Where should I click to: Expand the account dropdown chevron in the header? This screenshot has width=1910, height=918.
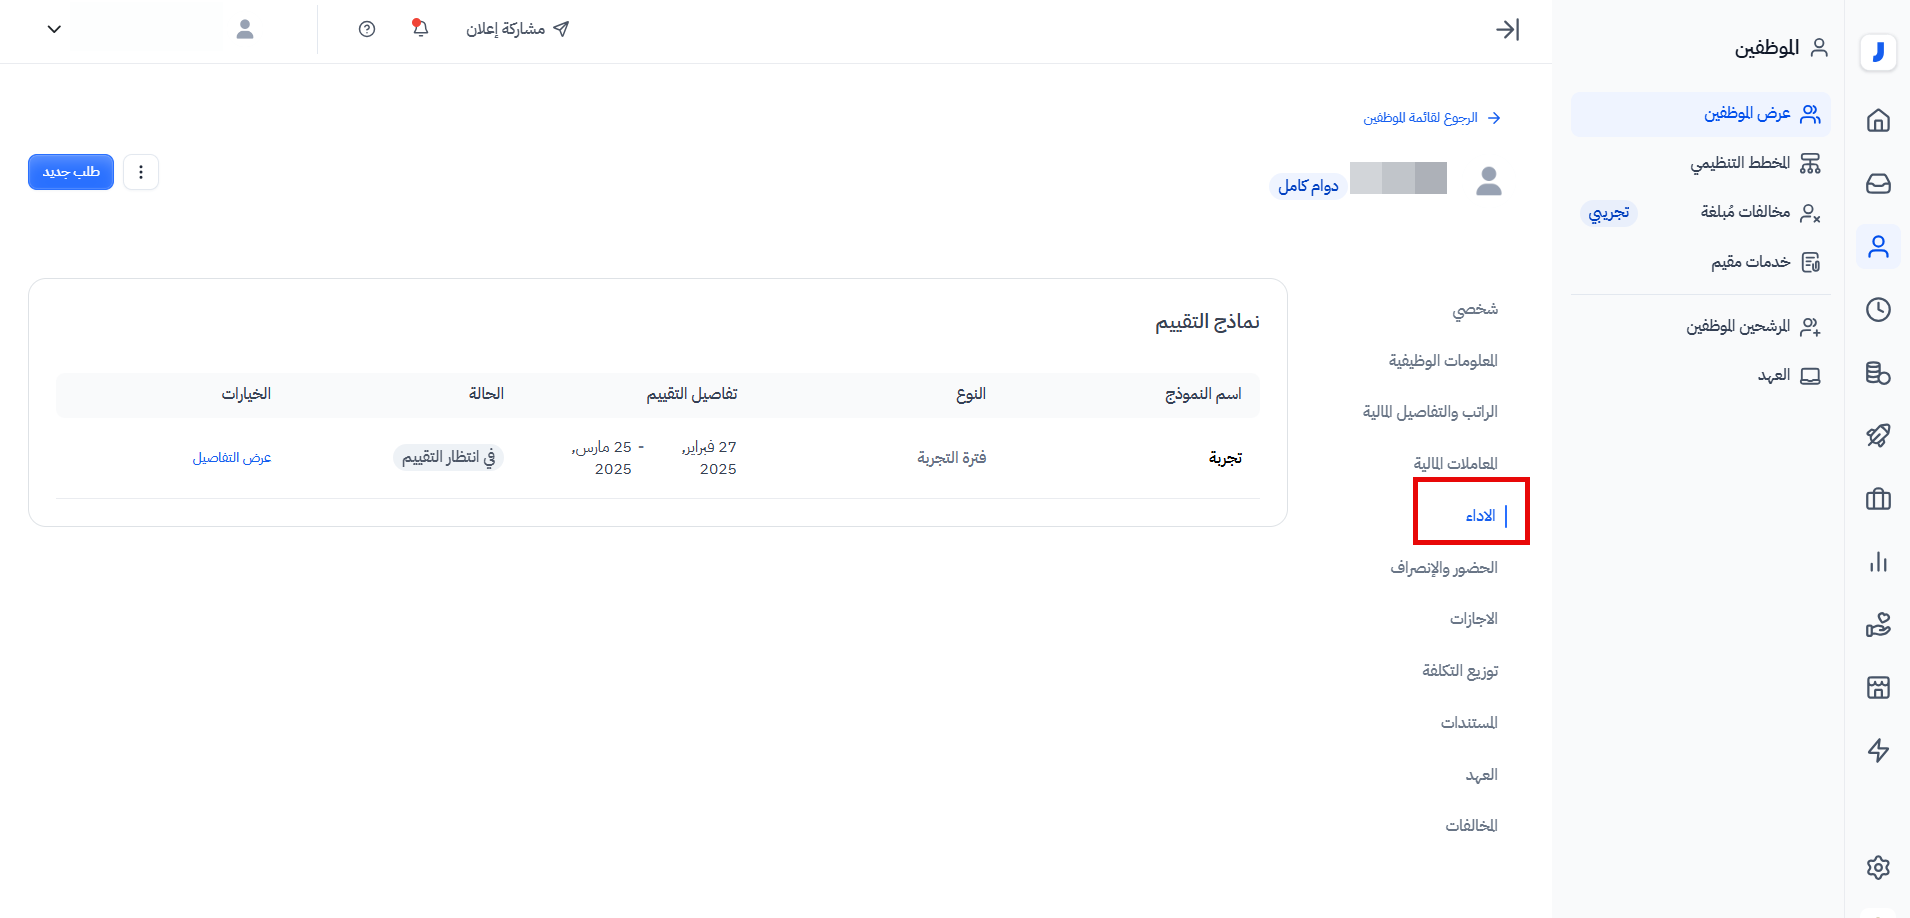pos(55,29)
